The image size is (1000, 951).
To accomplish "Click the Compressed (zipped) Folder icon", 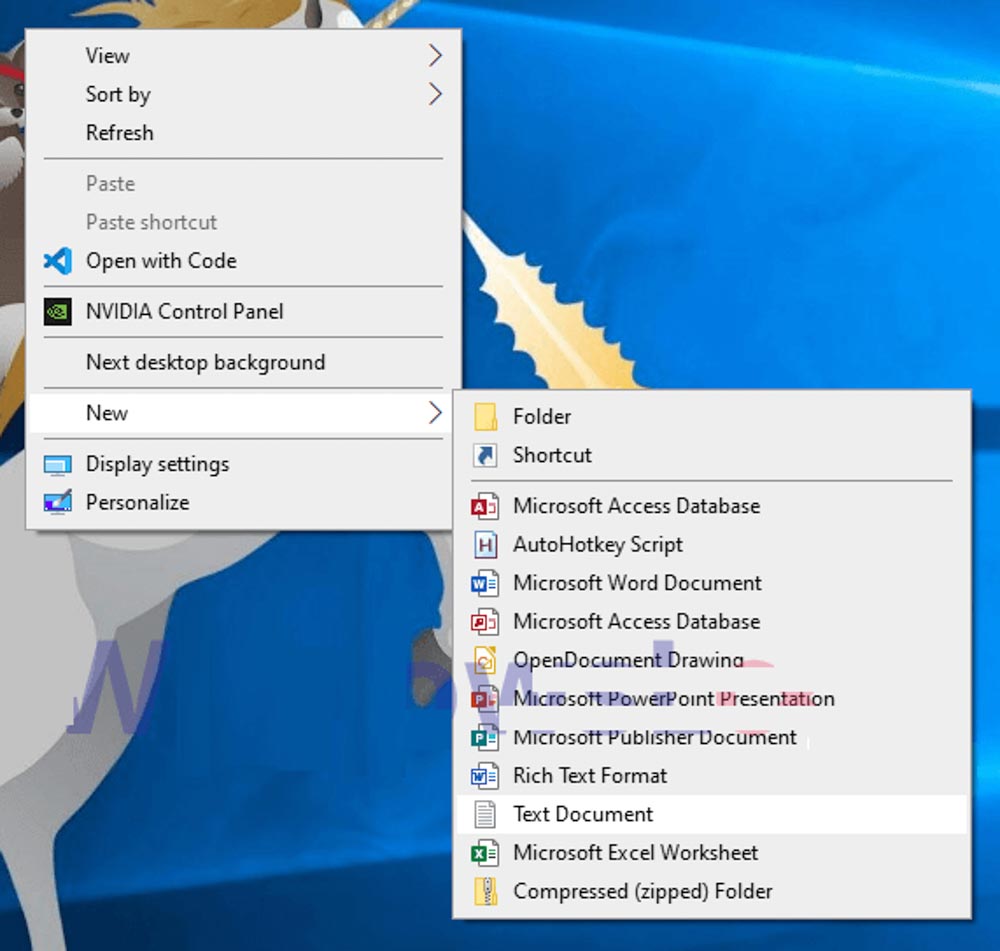I will click(x=485, y=892).
